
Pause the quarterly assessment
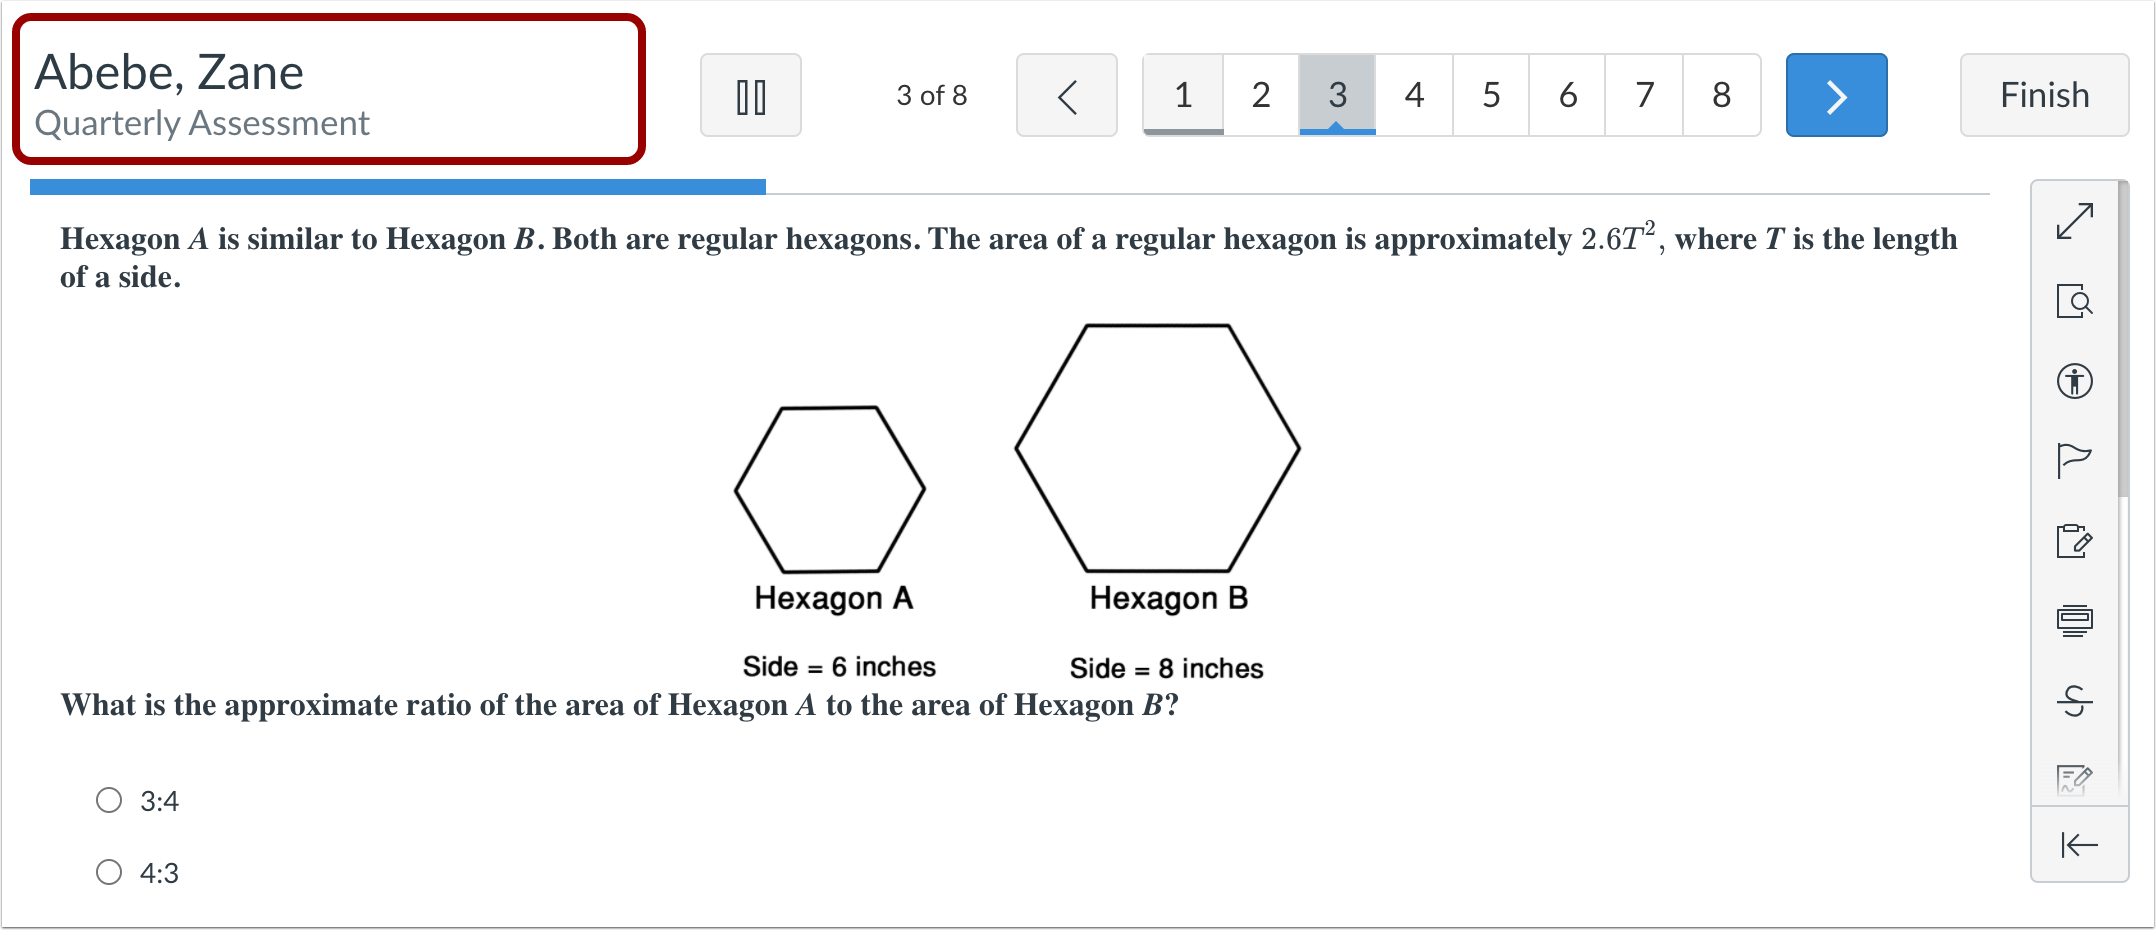pyautogui.click(x=750, y=95)
